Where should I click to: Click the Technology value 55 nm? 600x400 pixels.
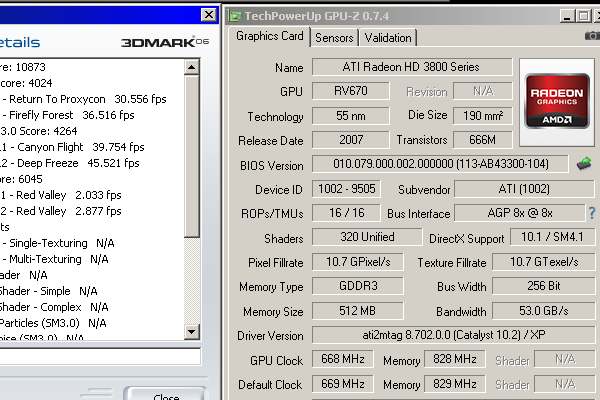[x=351, y=116]
